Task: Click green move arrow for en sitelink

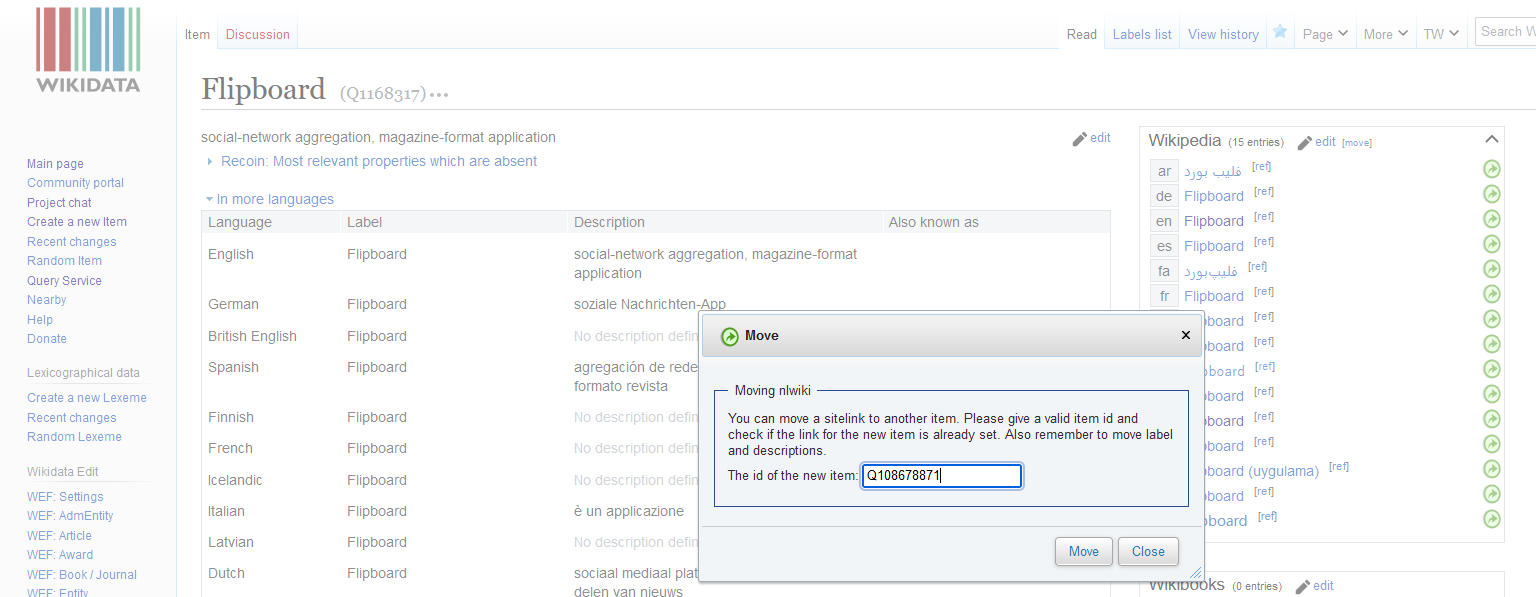Action: (x=1491, y=219)
